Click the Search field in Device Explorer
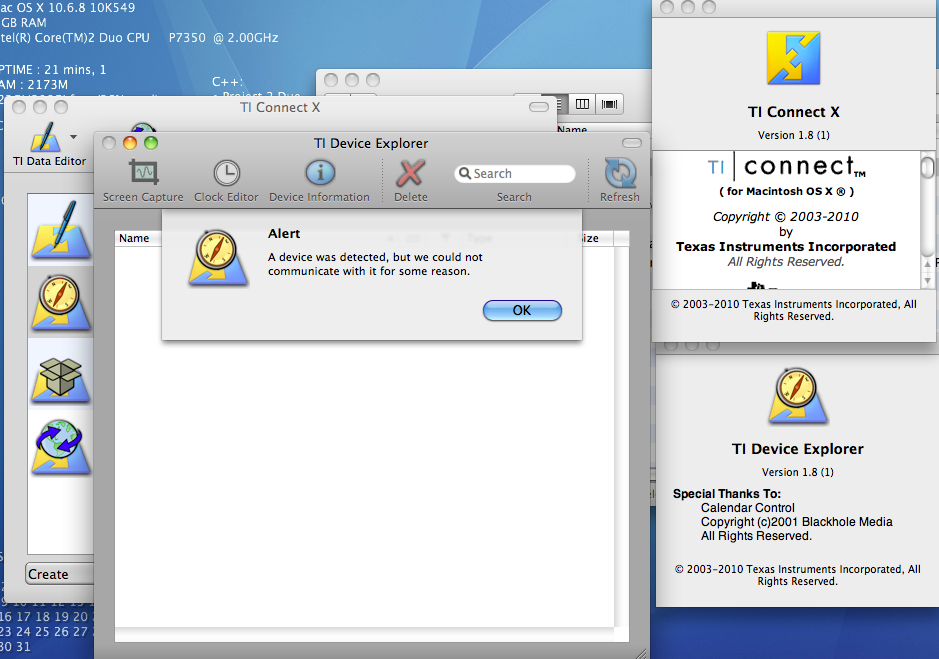The height and width of the screenshot is (659, 939). (514, 174)
